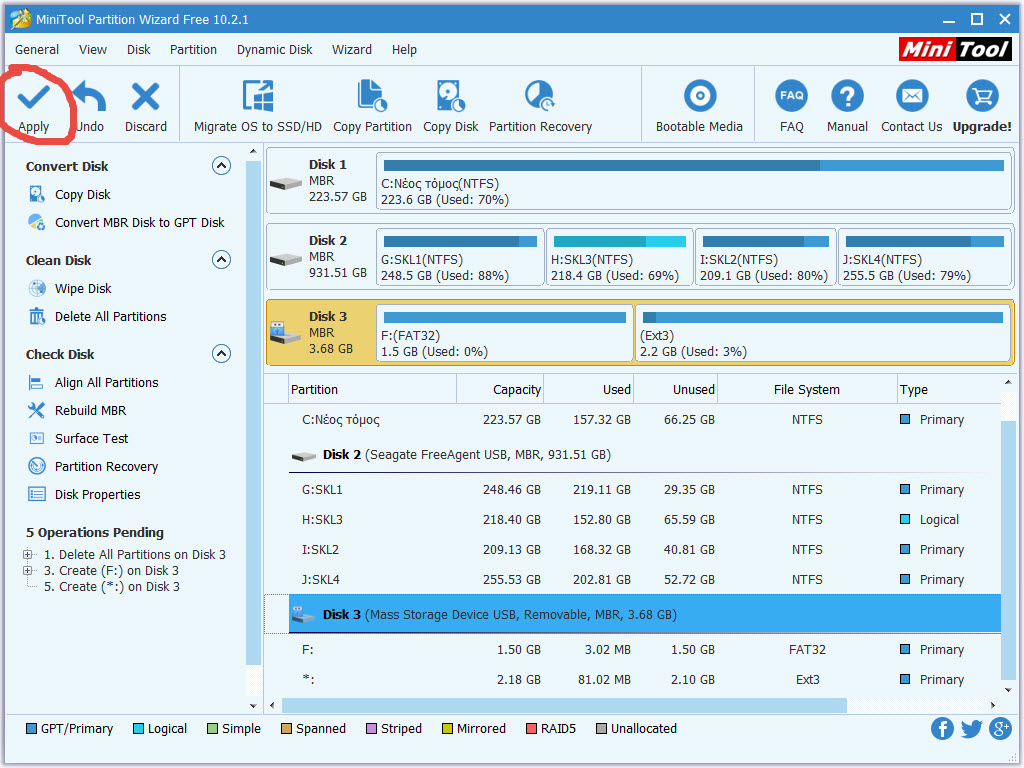The width and height of the screenshot is (1024, 768).
Task: Start the Partition Recovery toolbar tool
Action: [x=540, y=98]
